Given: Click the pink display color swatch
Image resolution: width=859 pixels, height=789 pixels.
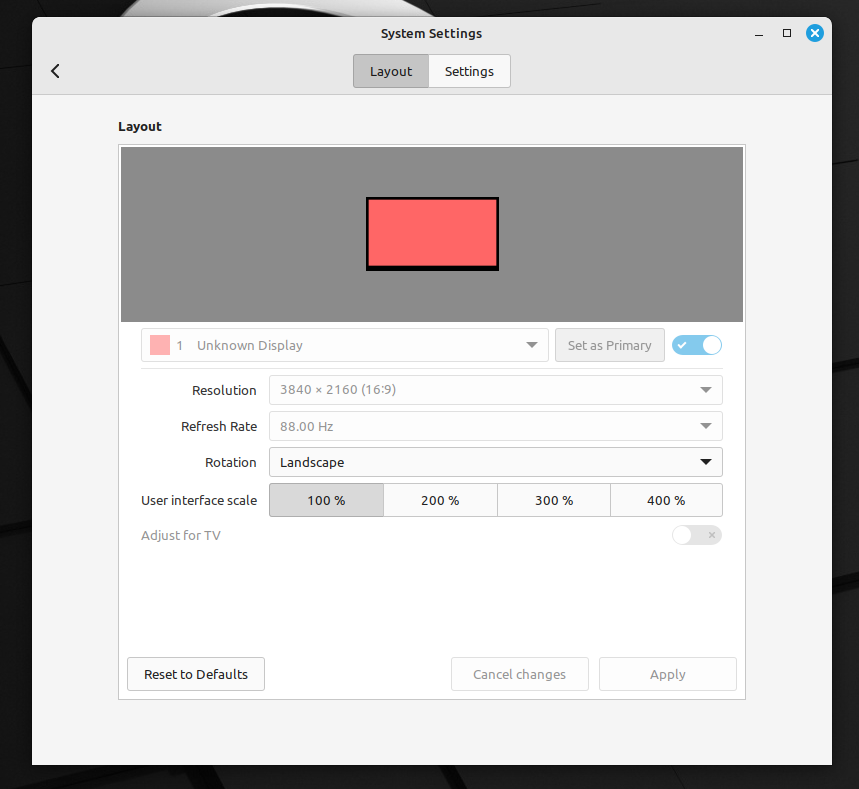Looking at the screenshot, I should [160, 345].
